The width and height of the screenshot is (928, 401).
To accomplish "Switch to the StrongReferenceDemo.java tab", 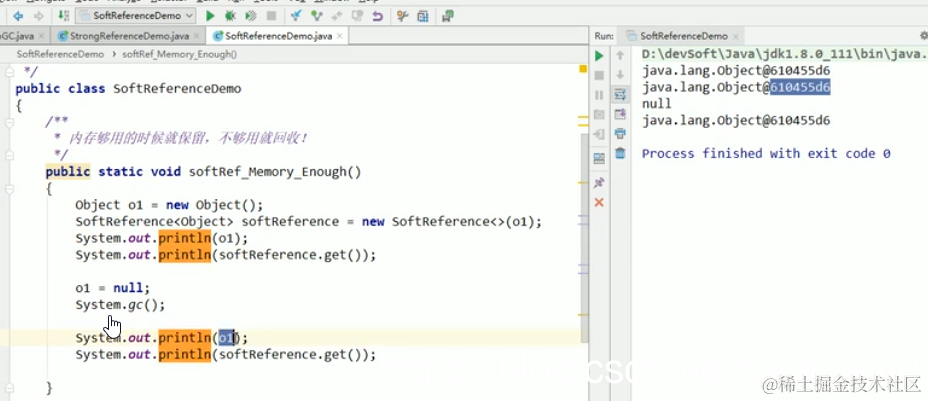I will pos(129,36).
